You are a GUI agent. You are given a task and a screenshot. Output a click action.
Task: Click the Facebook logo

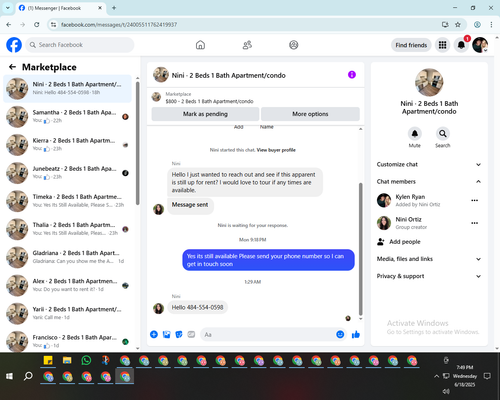pyautogui.click(x=14, y=45)
